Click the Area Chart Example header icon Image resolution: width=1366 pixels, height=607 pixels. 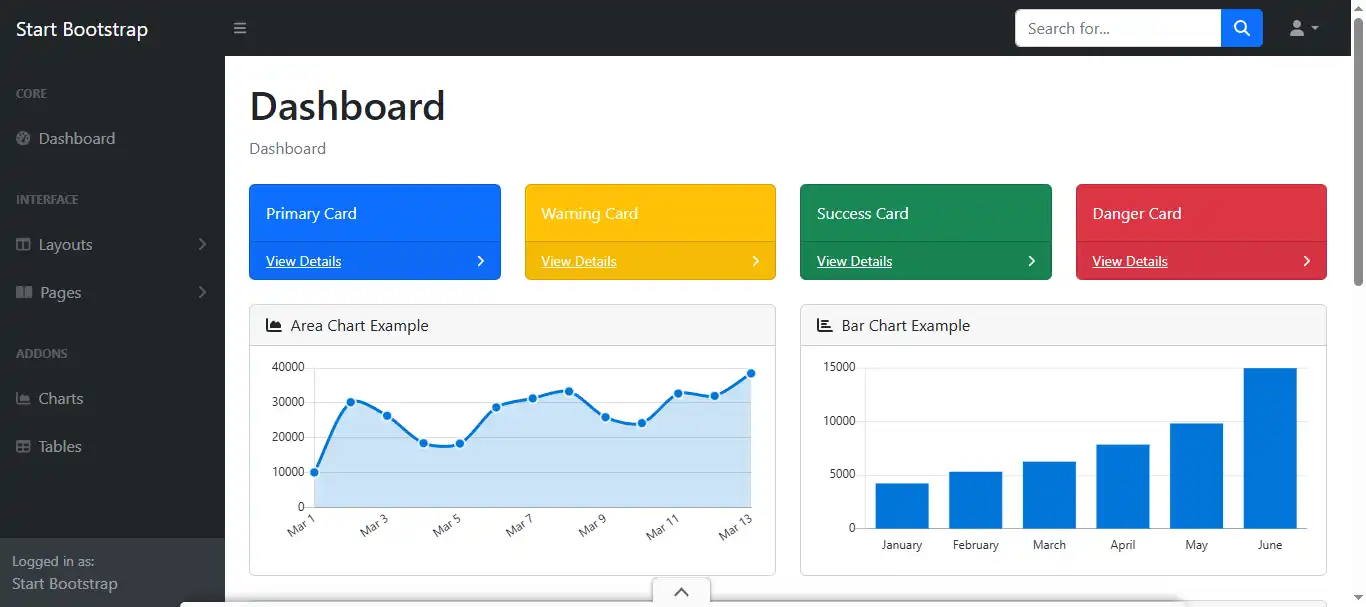point(273,324)
